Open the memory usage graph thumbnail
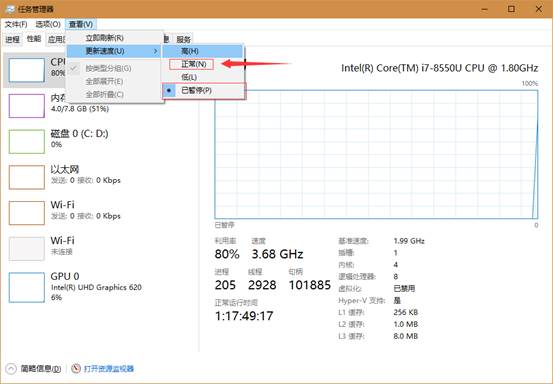Image resolution: width=553 pixels, height=384 pixels. [x=27, y=106]
